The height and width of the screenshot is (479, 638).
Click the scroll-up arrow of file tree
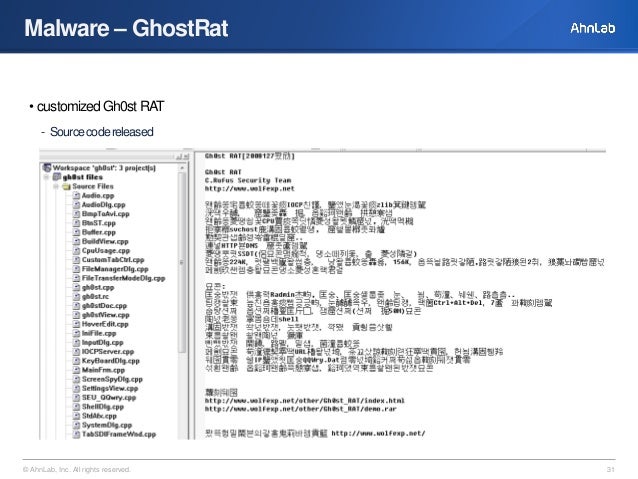[182, 168]
